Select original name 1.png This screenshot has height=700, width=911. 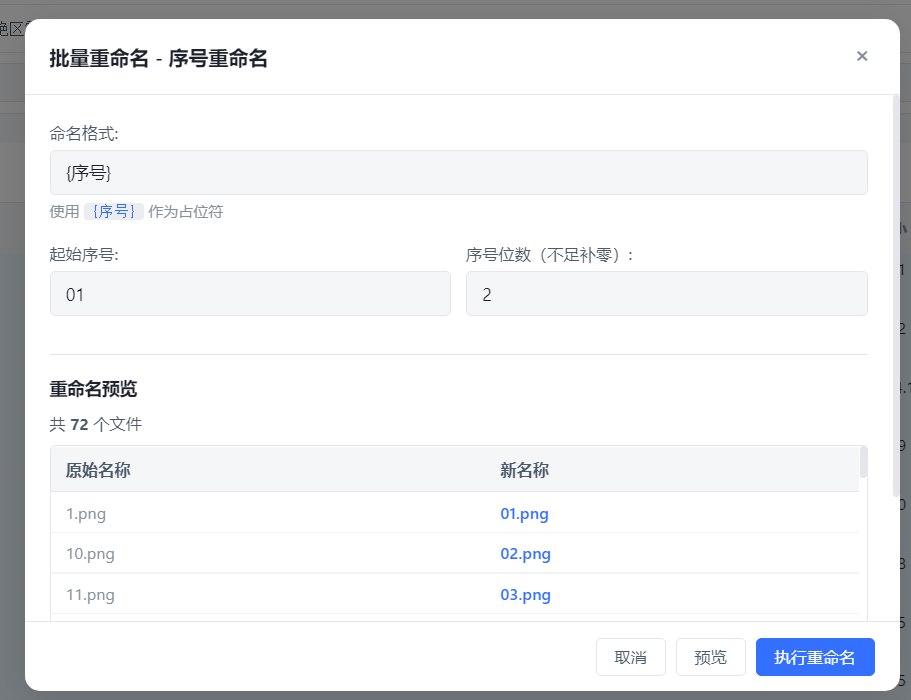[x=86, y=514]
